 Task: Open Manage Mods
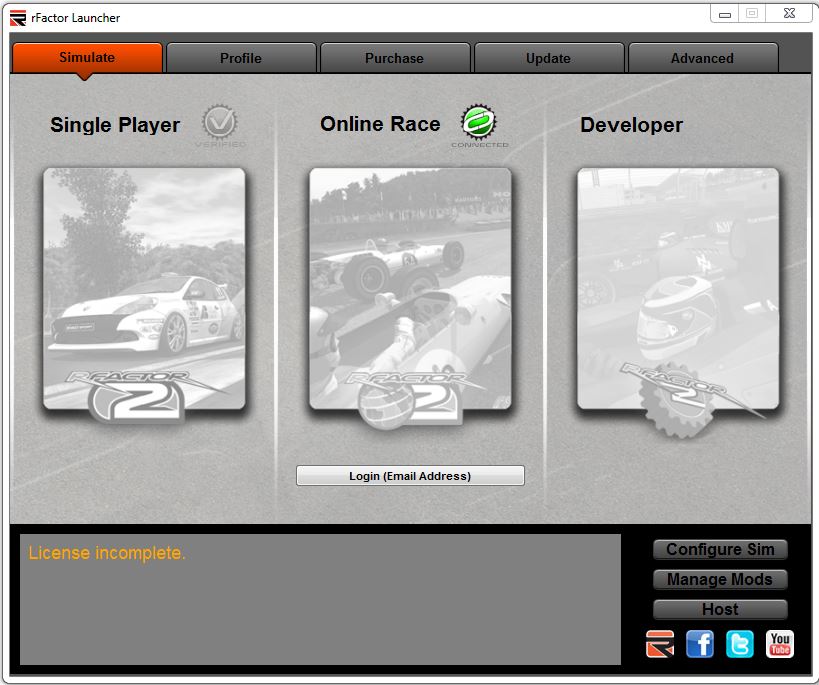[720, 580]
